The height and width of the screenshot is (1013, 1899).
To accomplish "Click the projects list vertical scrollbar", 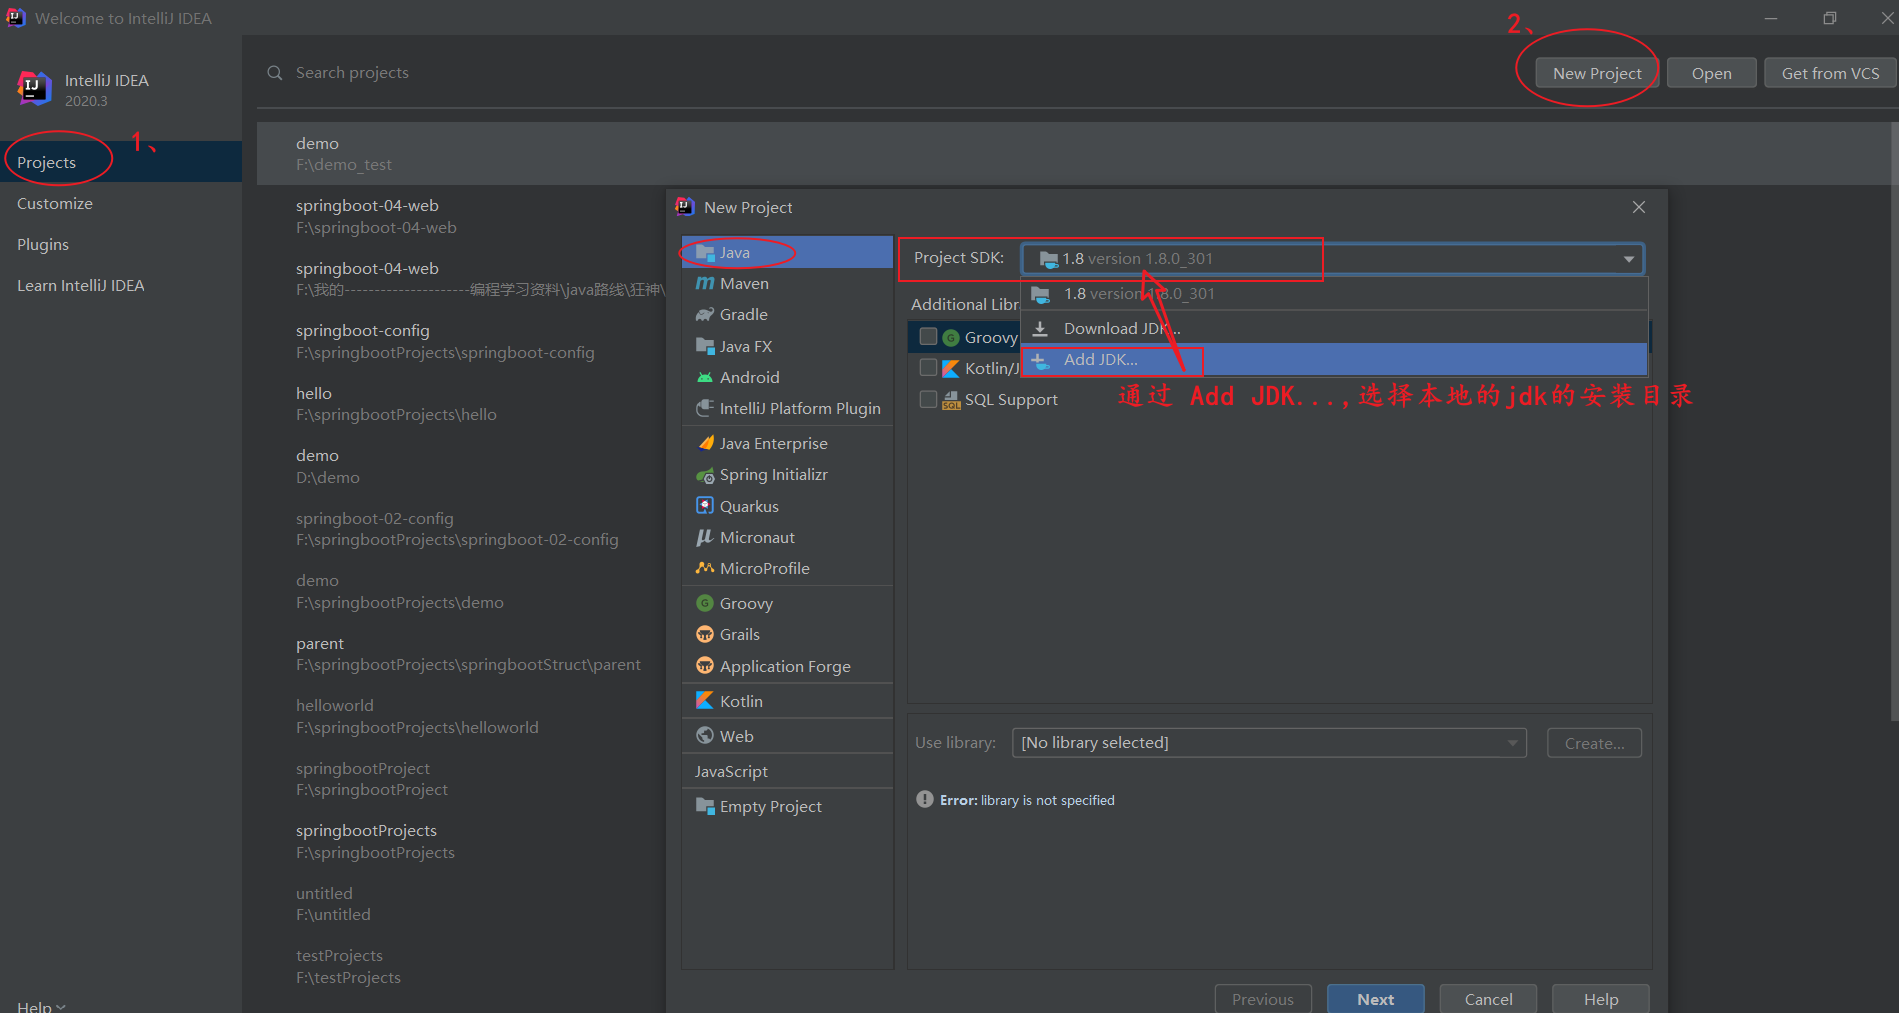I will click(1894, 420).
